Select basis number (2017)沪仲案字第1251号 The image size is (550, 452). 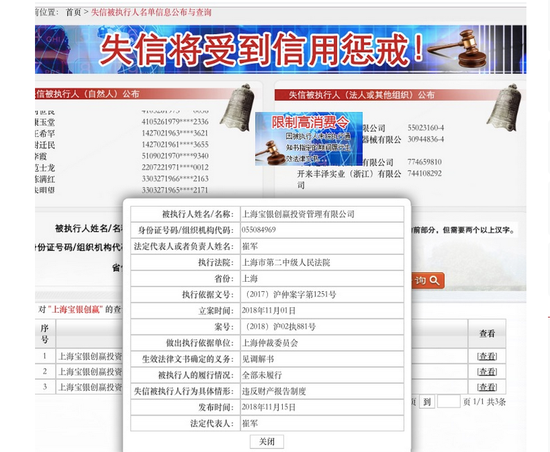[289, 295]
